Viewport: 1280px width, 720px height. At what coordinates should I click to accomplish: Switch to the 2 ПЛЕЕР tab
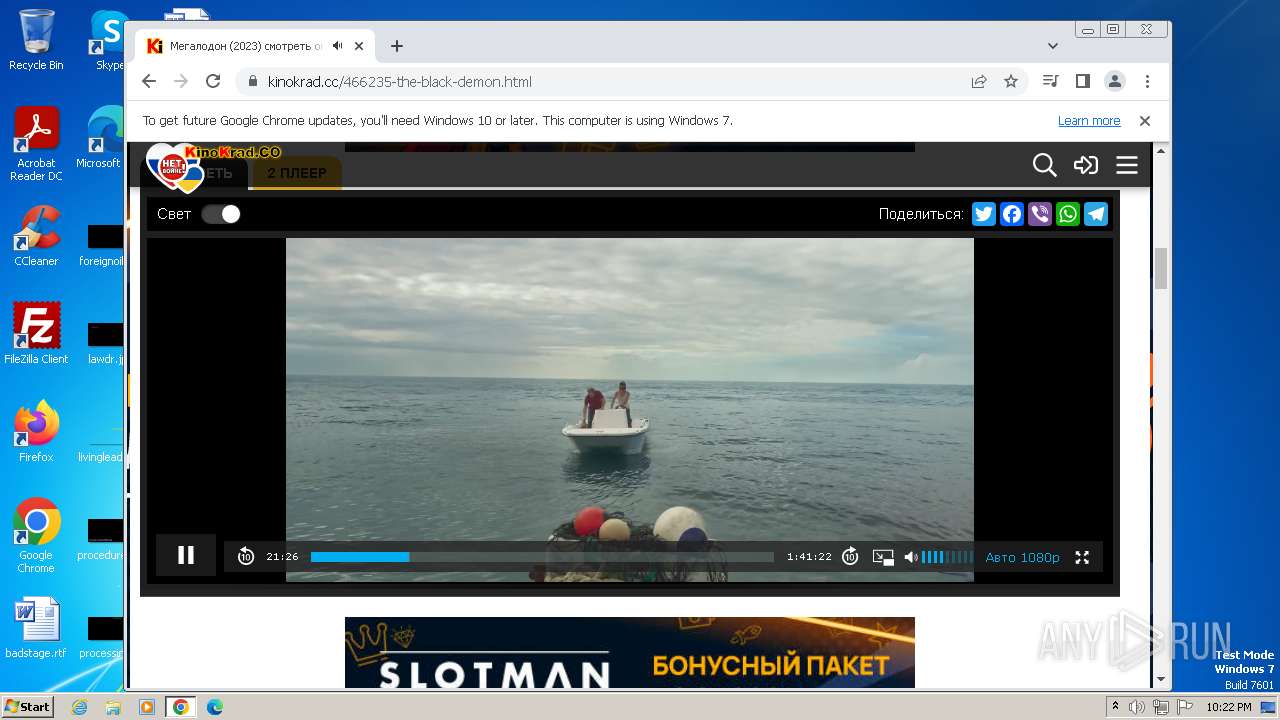tap(296, 173)
